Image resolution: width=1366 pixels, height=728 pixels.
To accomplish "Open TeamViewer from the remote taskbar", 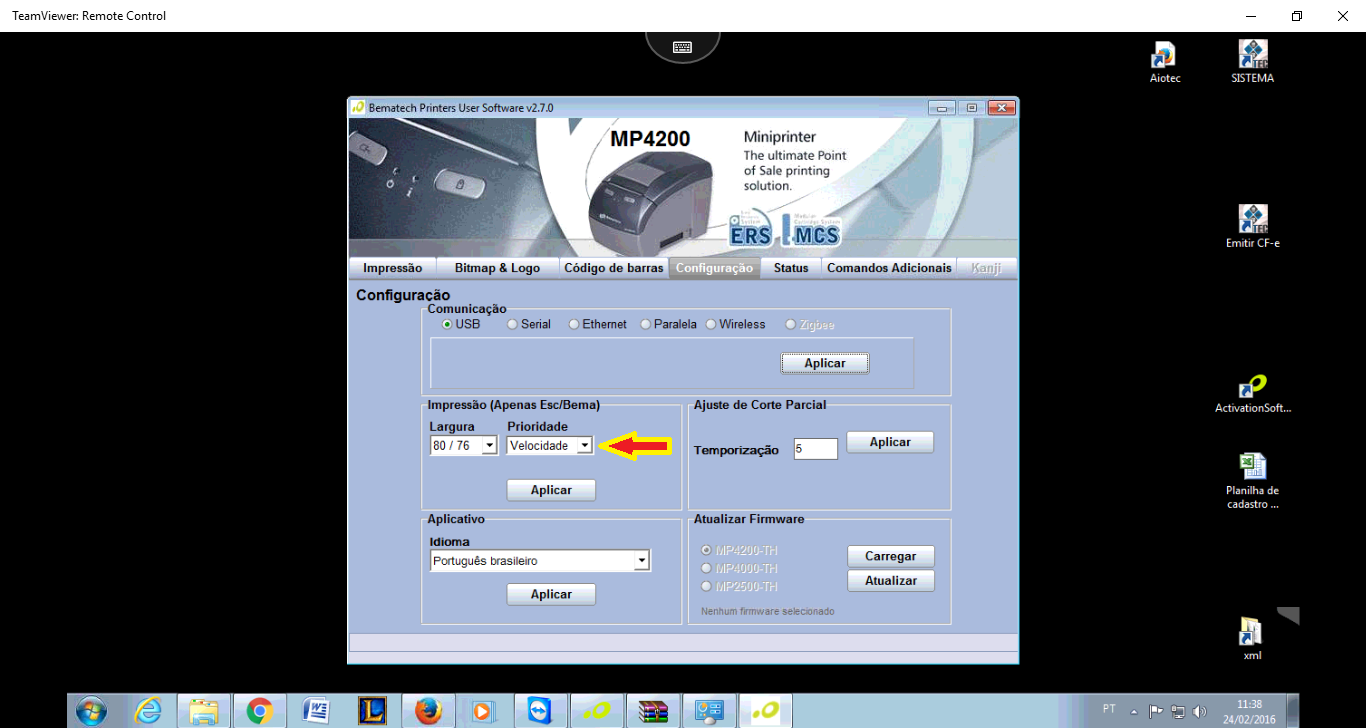I will pyautogui.click(x=540, y=711).
